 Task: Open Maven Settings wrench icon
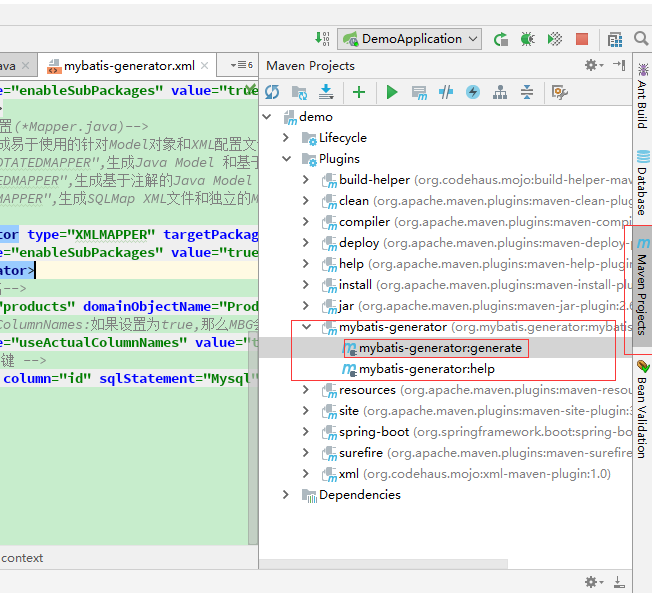pos(560,92)
